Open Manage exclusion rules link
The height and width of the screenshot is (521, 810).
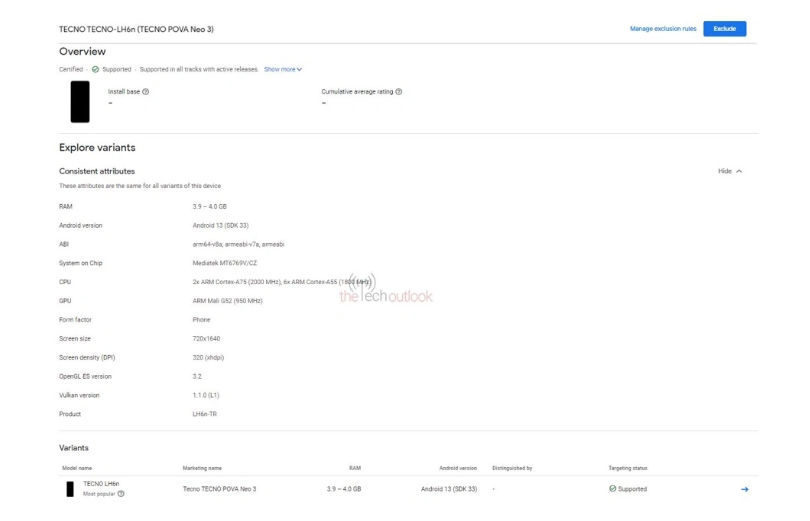coord(663,29)
